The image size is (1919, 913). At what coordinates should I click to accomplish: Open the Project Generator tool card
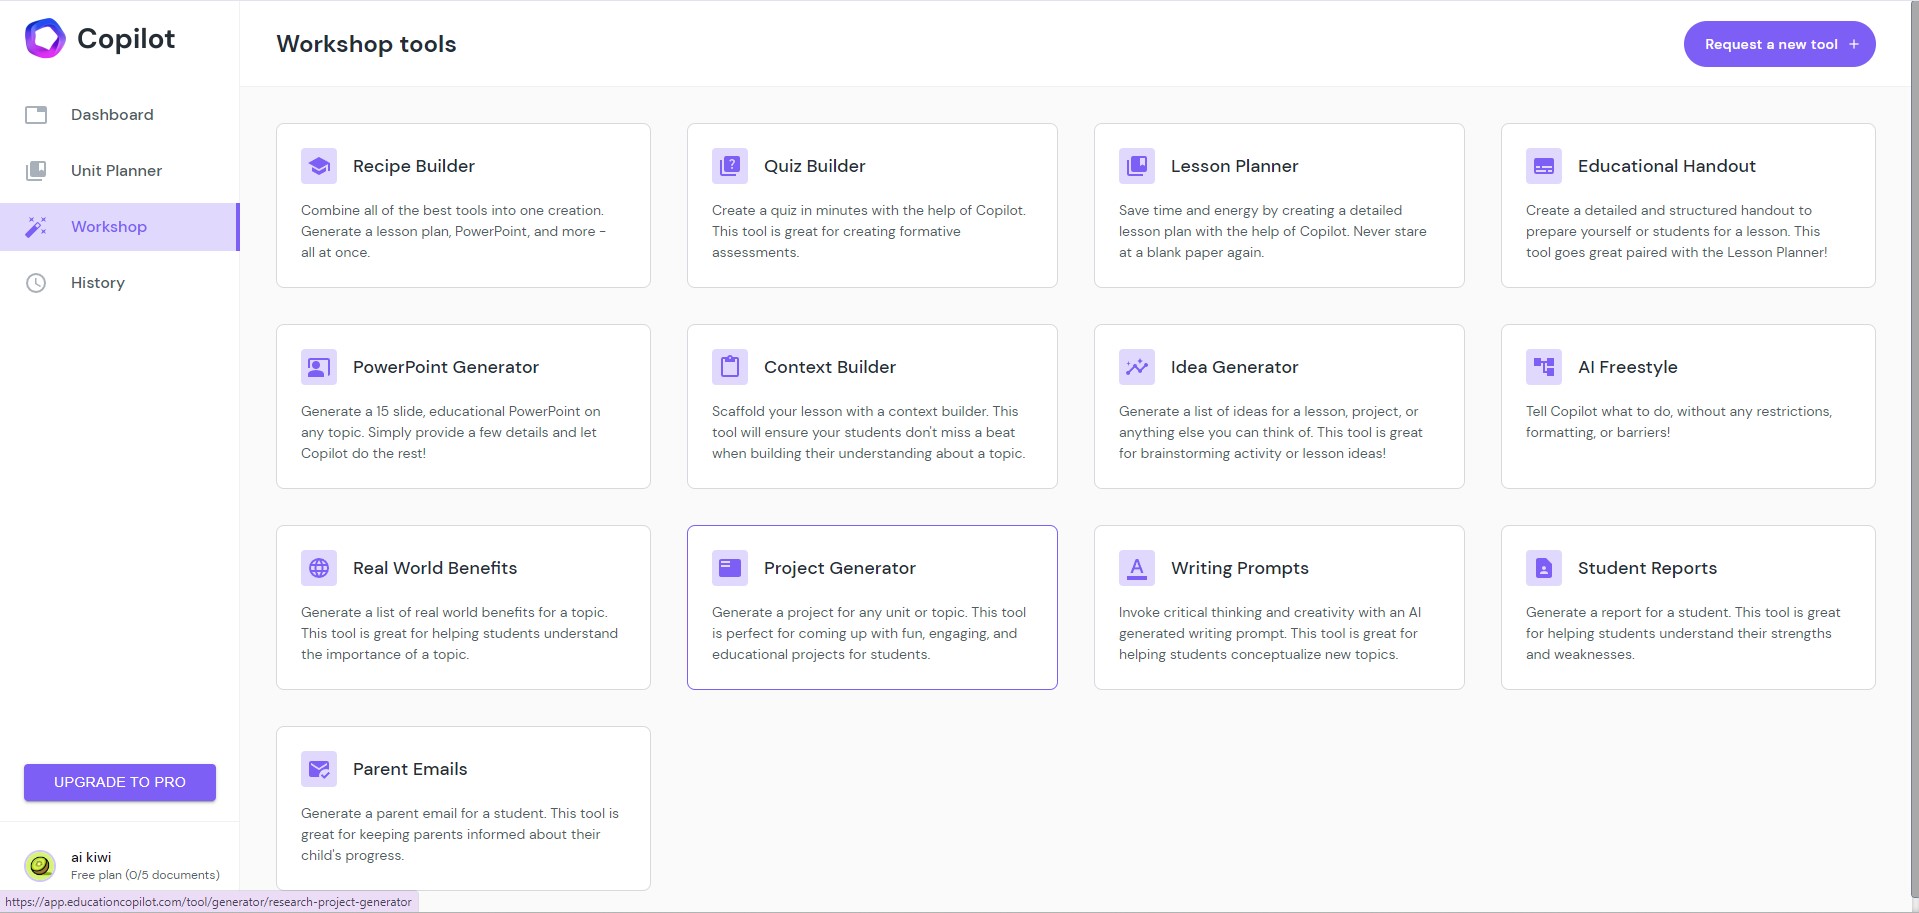point(872,607)
